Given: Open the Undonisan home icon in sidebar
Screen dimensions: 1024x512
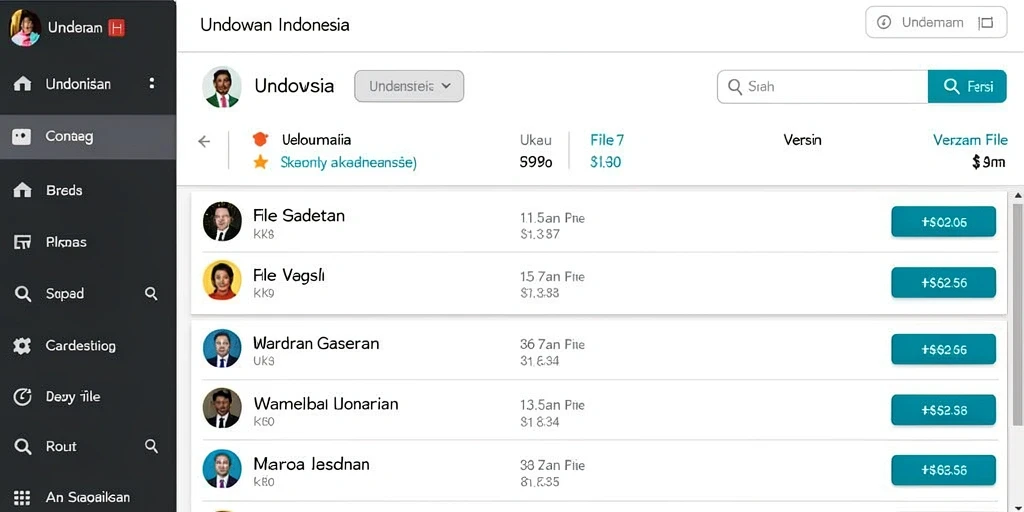Looking at the screenshot, I should coord(22,84).
